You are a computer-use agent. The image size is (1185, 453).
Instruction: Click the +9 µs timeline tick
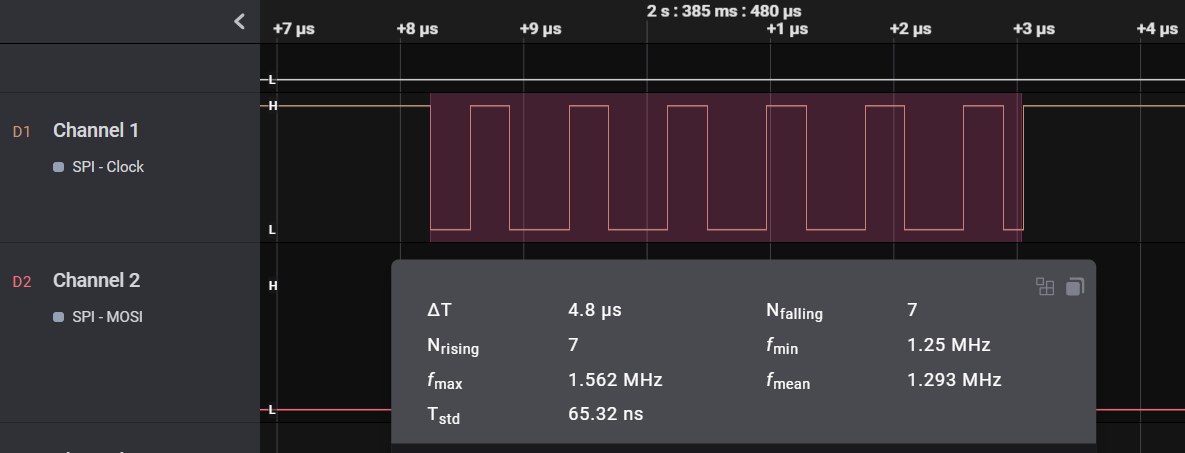(541, 29)
